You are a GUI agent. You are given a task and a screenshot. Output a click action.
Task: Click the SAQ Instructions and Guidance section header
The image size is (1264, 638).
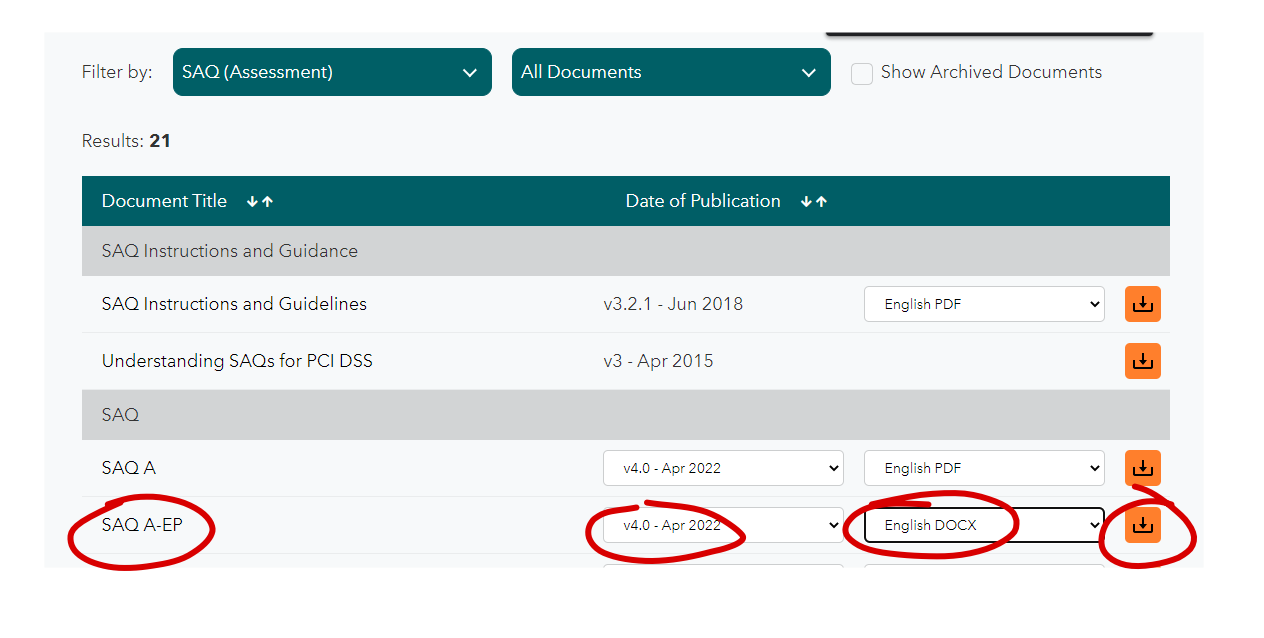pos(230,251)
